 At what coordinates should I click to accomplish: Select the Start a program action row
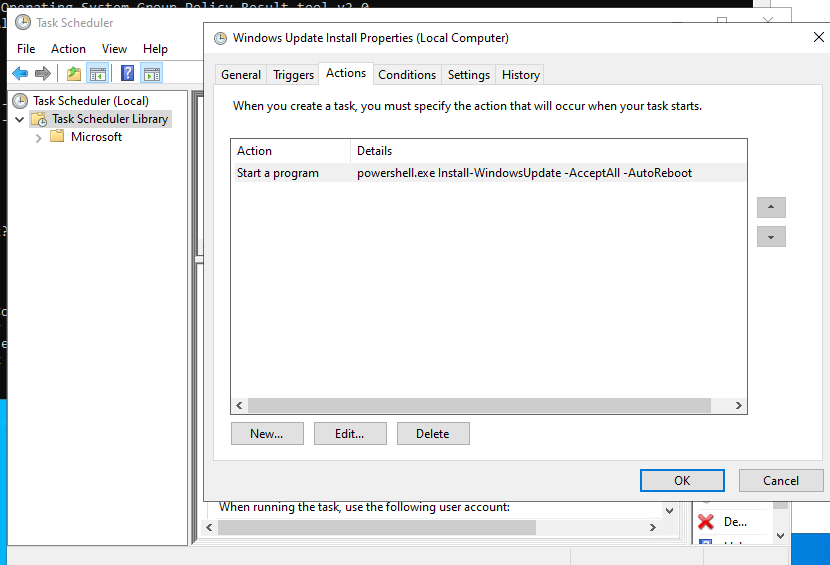point(490,173)
